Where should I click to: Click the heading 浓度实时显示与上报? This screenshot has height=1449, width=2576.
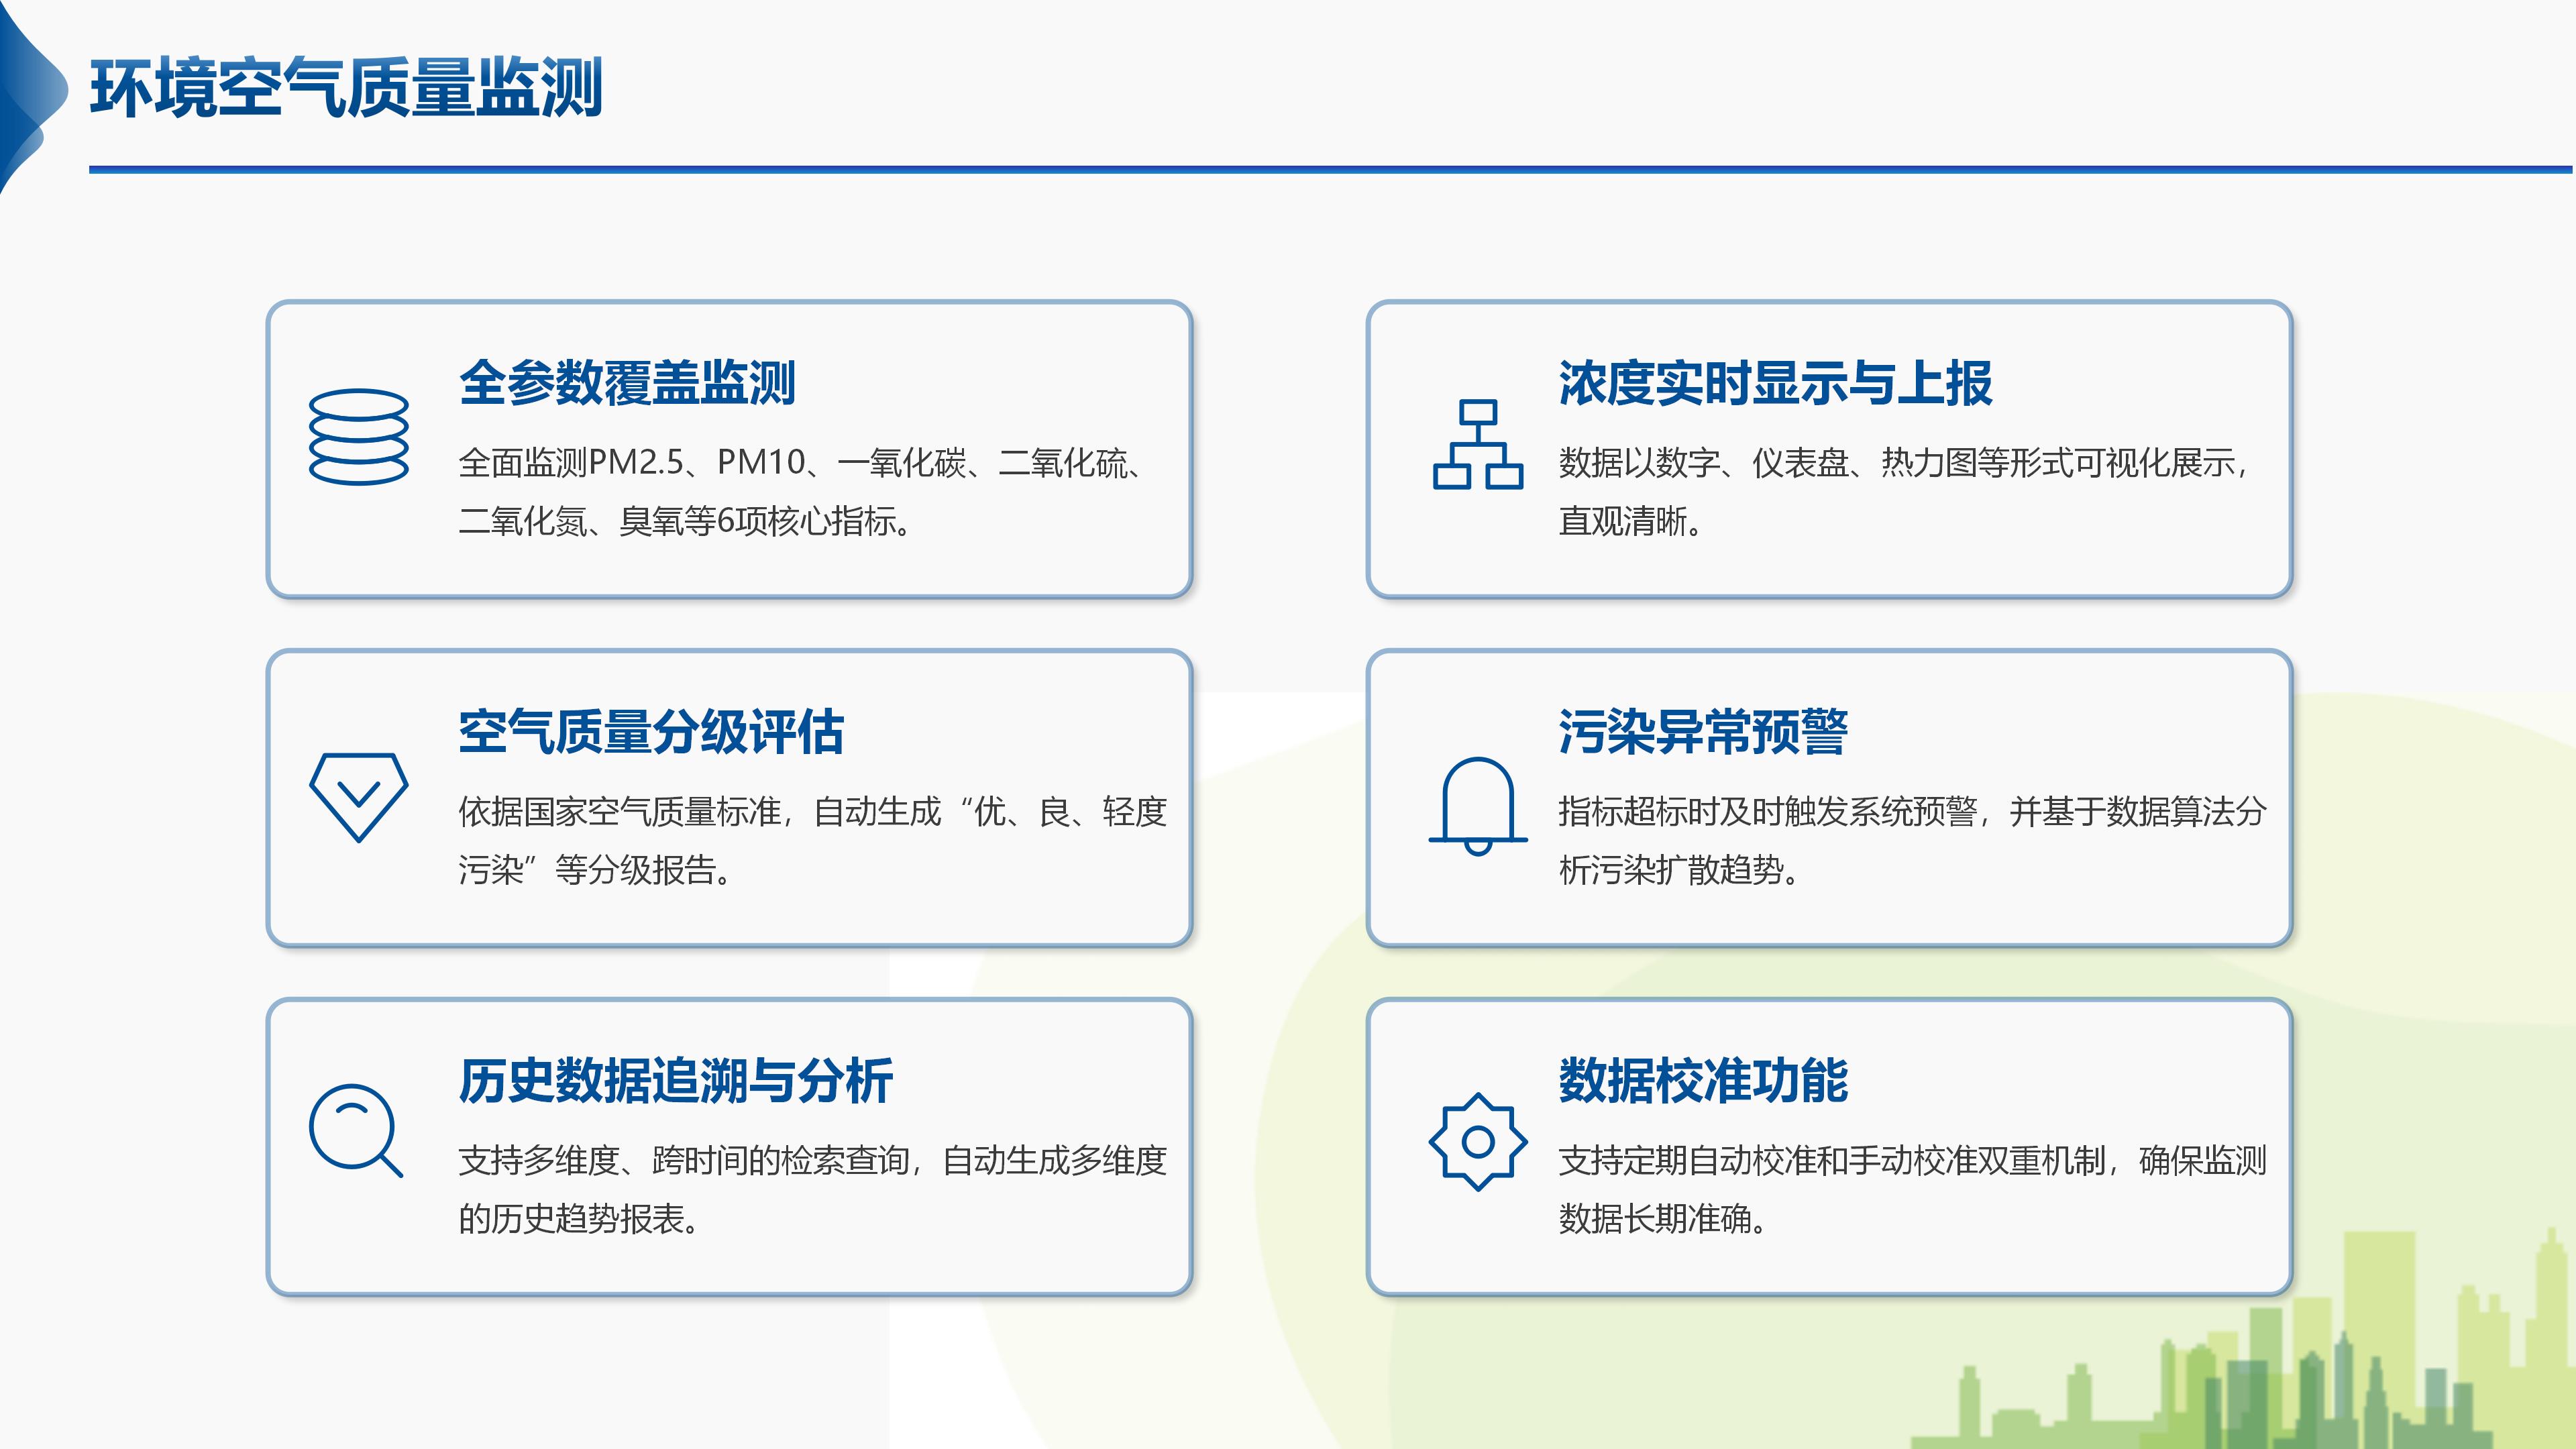click(x=1775, y=383)
